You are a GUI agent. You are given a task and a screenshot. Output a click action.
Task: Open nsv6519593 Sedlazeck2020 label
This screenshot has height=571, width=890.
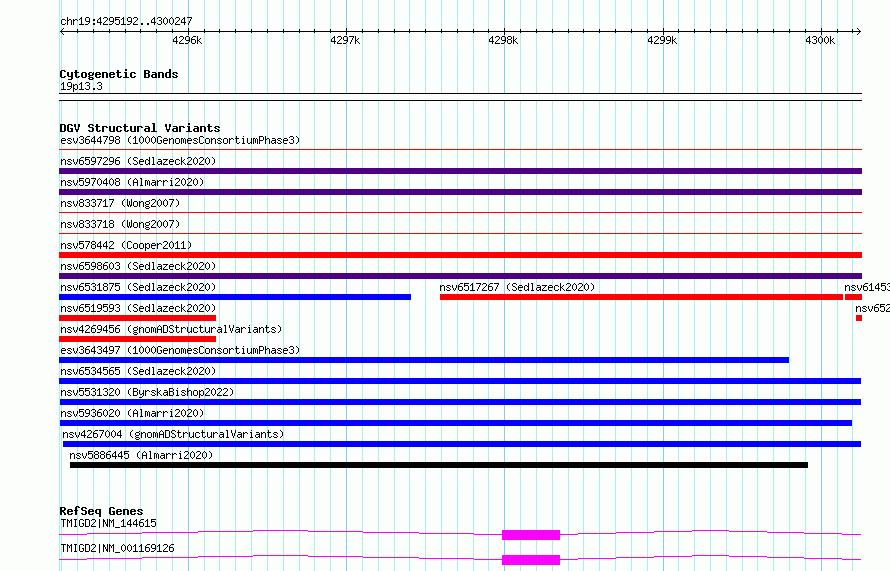click(x=138, y=308)
